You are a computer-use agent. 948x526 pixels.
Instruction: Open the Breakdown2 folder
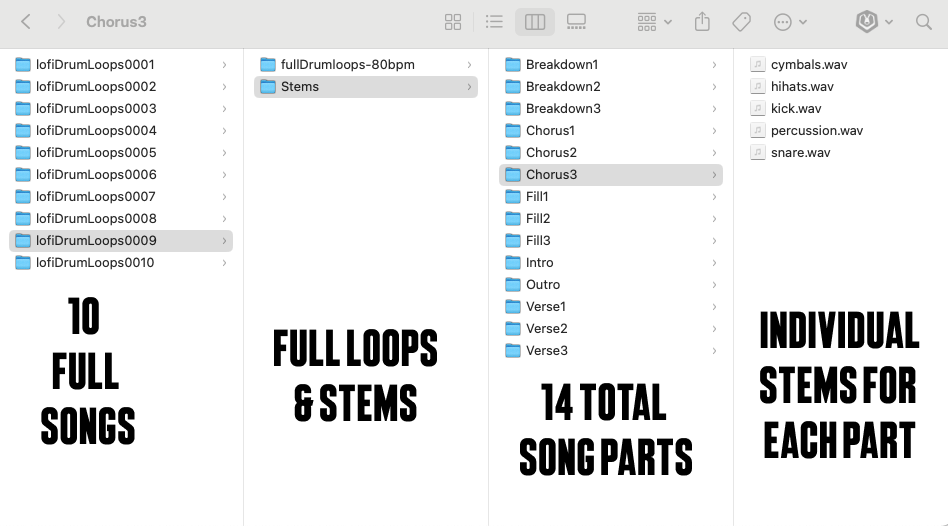pyautogui.click(x=563, y=87)
